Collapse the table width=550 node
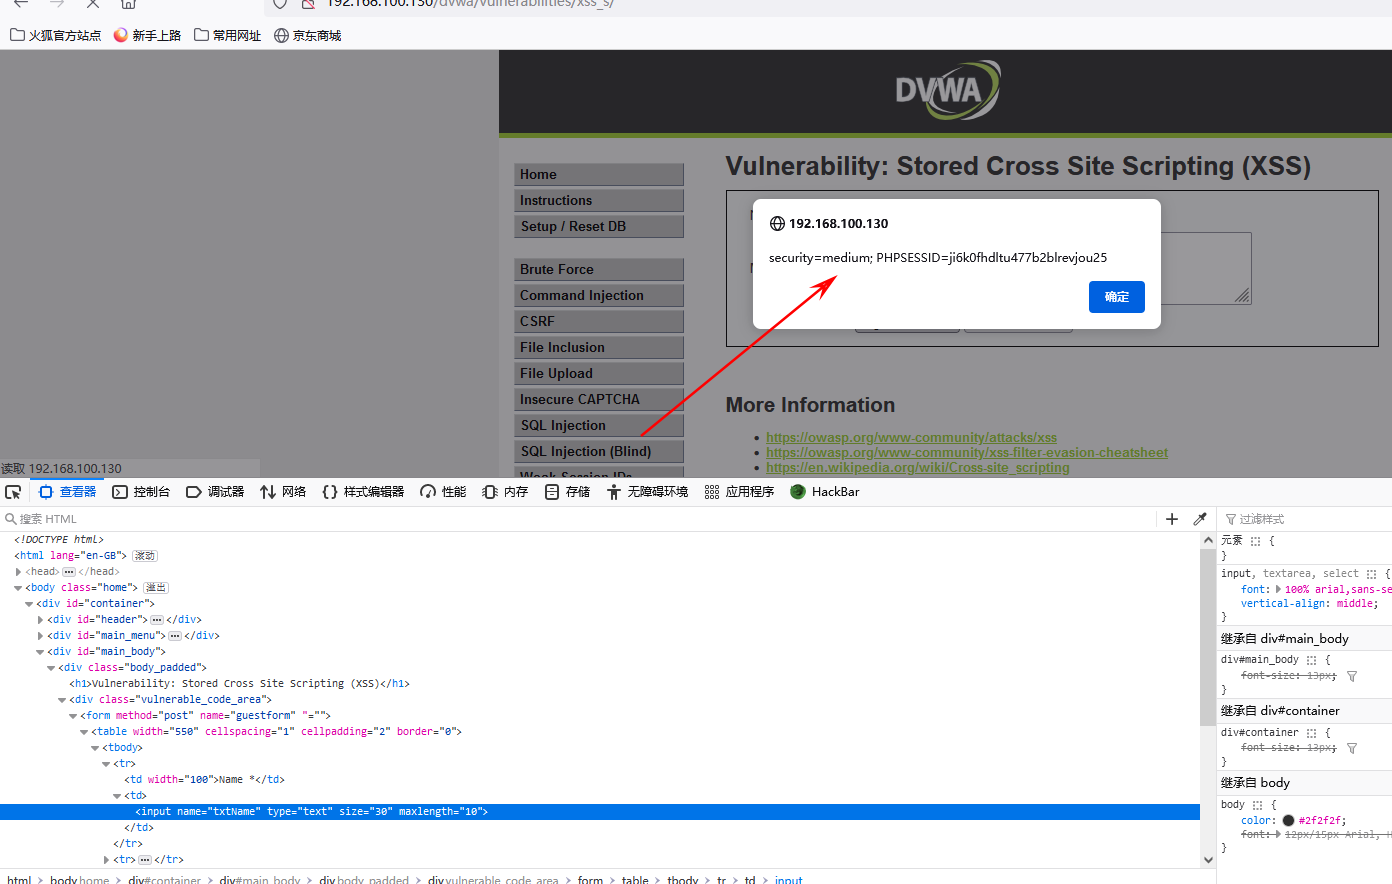Screen dimensions: 1392x884 [x=84, y=732]
